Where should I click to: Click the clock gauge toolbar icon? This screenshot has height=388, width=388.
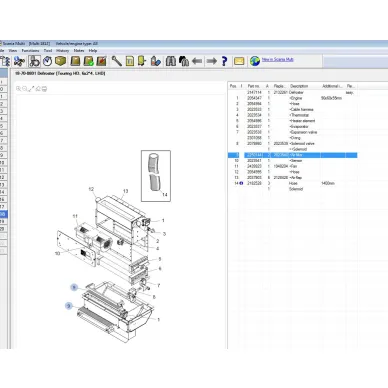47,61
